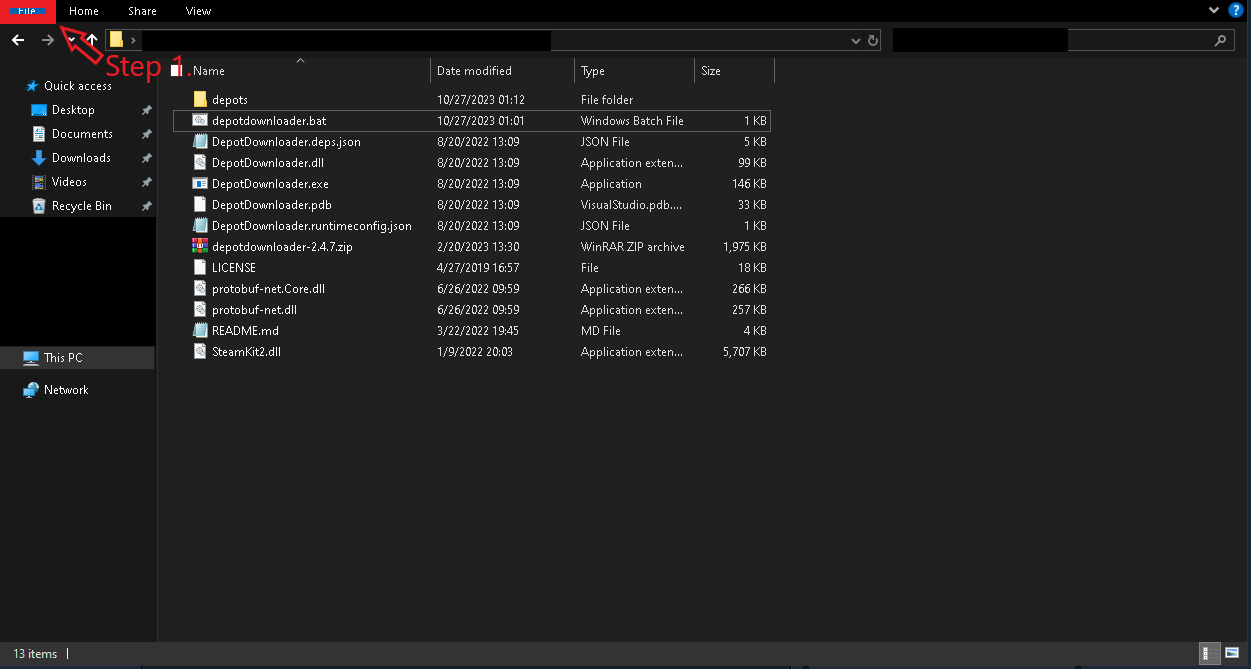1251x669 pixels.
Task: Click the path chevron in address bar
Action: (x=133, y=40)
